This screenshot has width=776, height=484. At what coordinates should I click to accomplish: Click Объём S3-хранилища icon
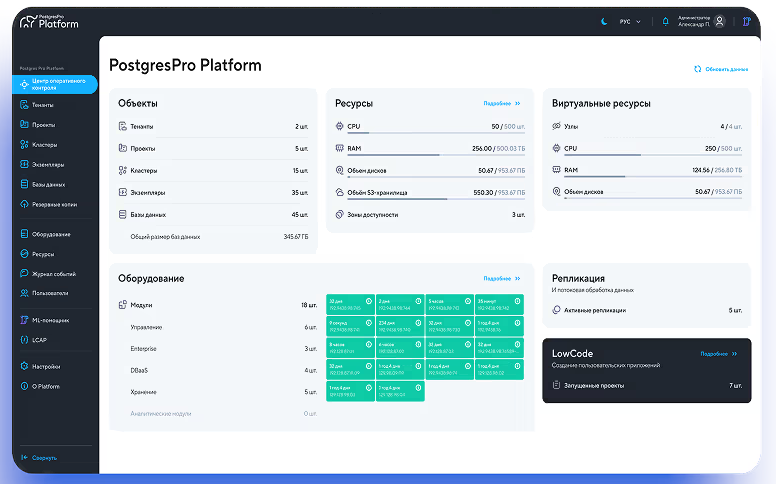(340, 192)
